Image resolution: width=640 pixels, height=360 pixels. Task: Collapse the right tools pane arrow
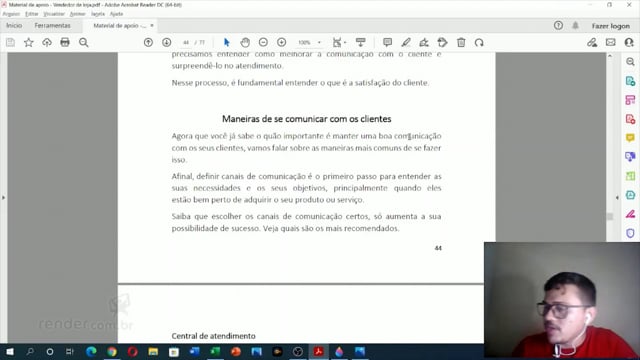click(x=617, y=198)
